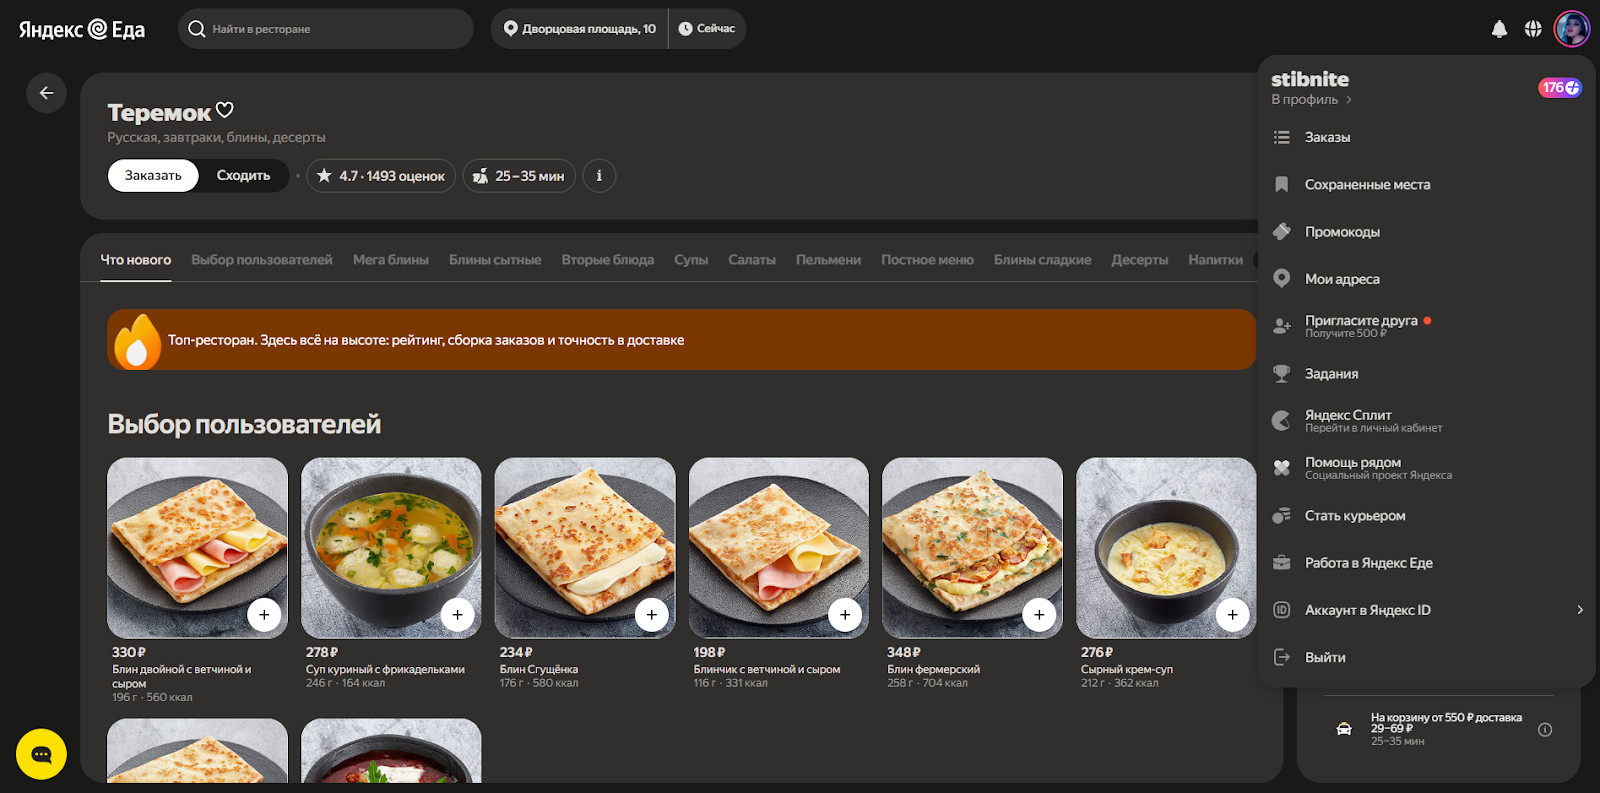Go back with the arrow button
The height and width of the screenshot is (793, 1600).
[46, 93]
